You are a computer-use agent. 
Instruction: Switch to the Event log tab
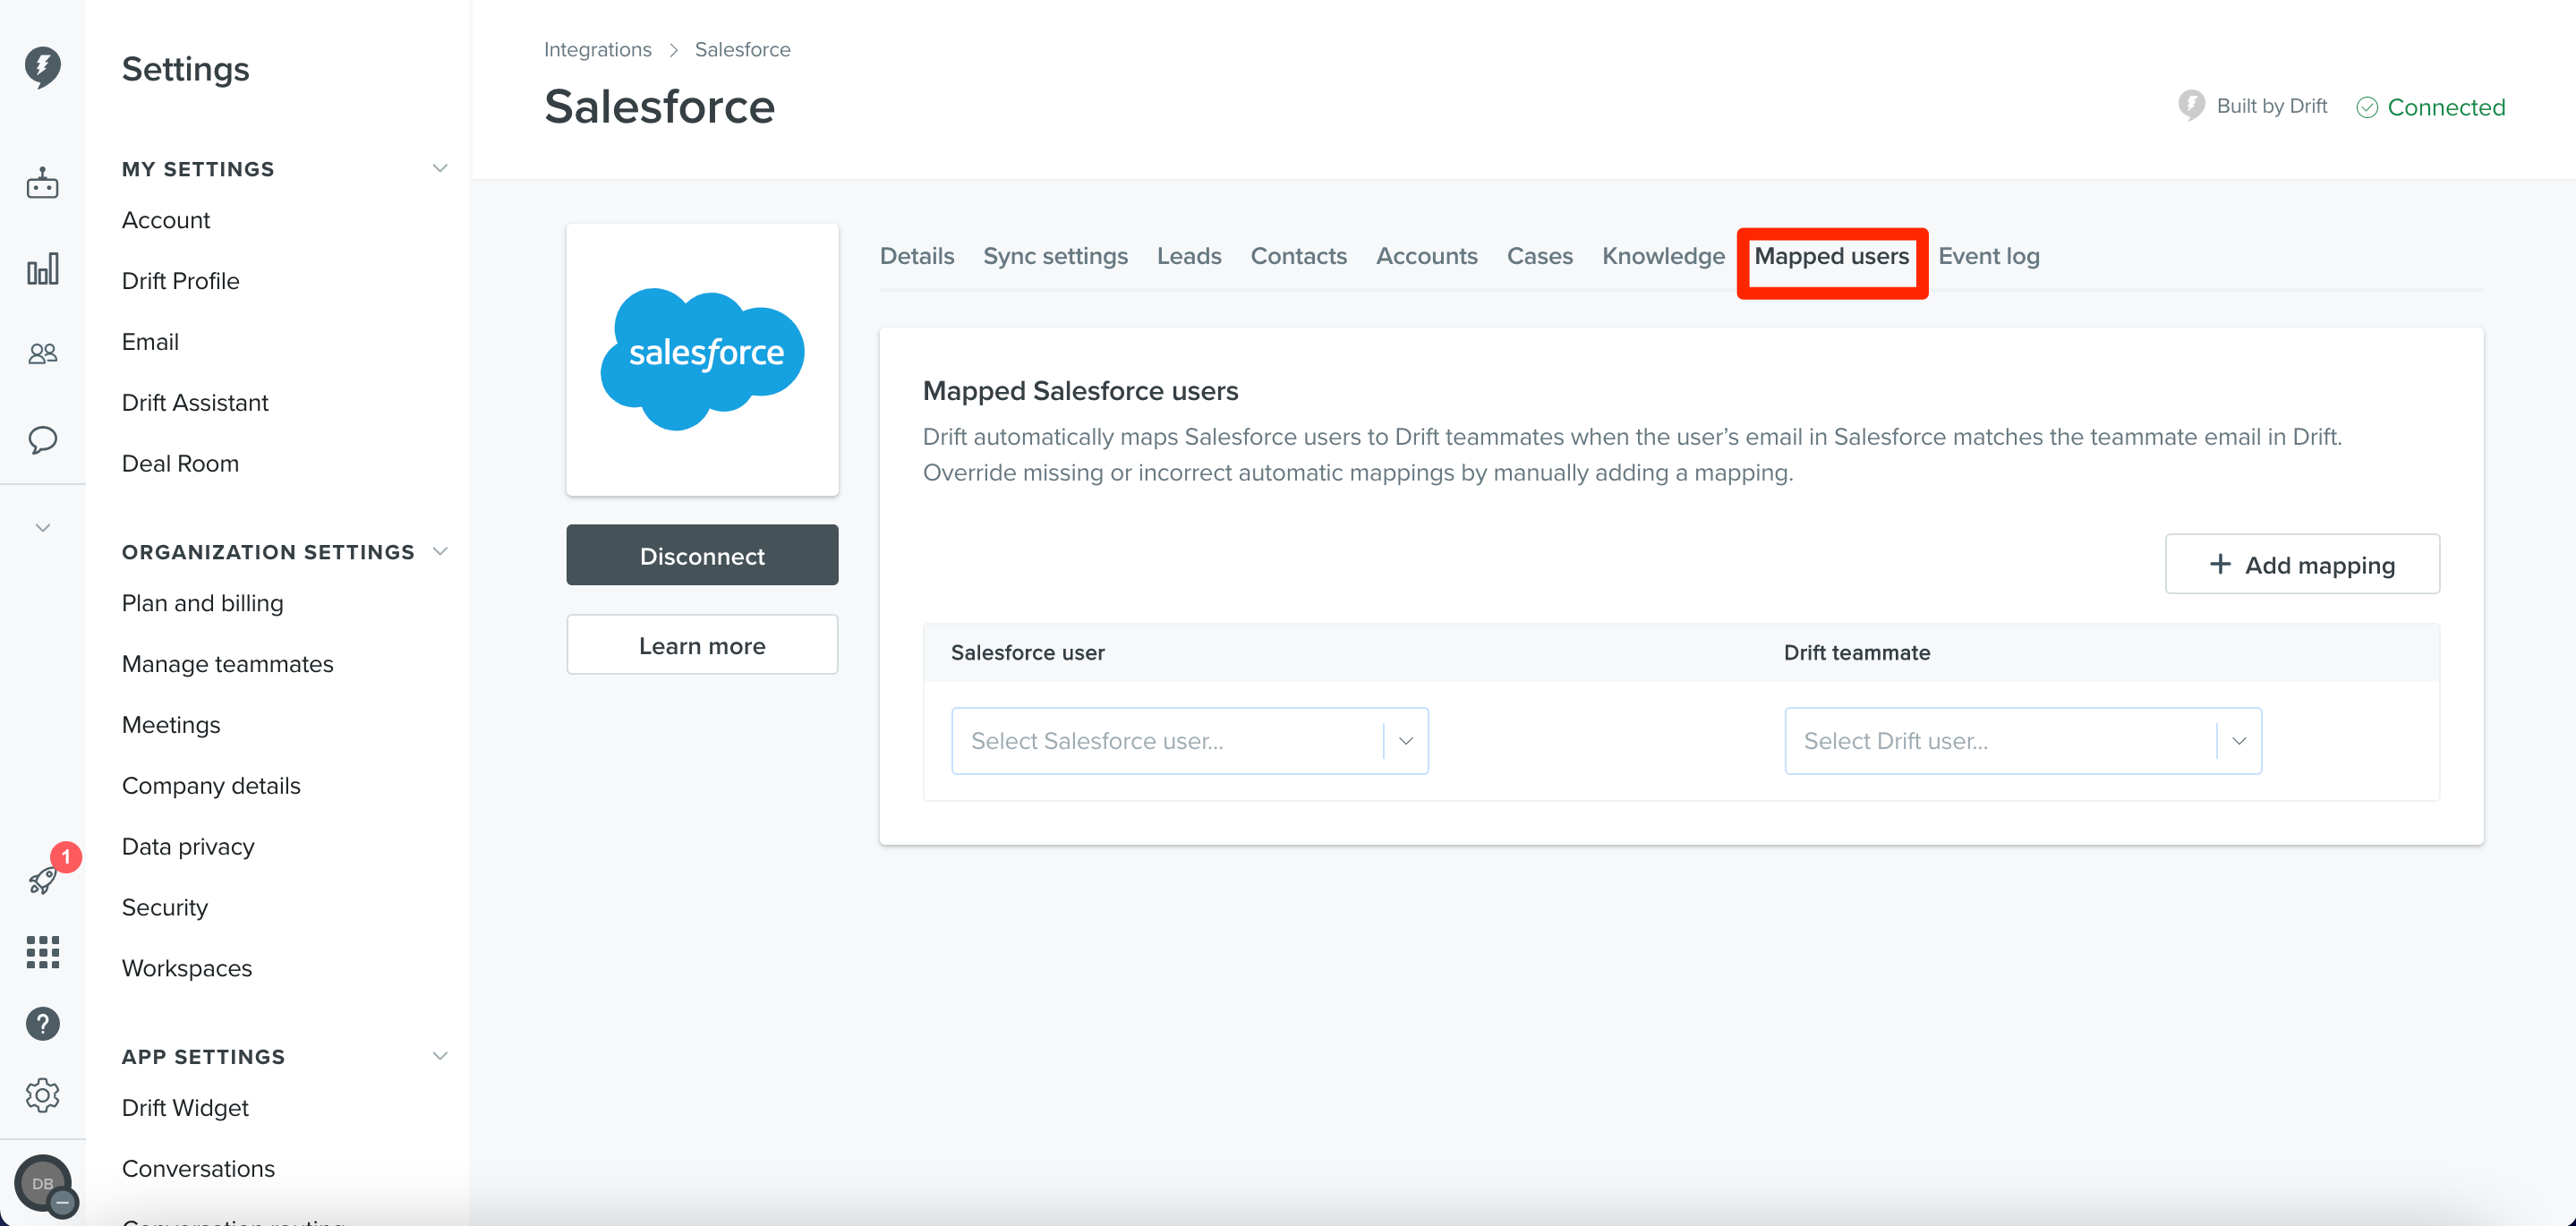pyautogui.click(x=1988, y=256)
